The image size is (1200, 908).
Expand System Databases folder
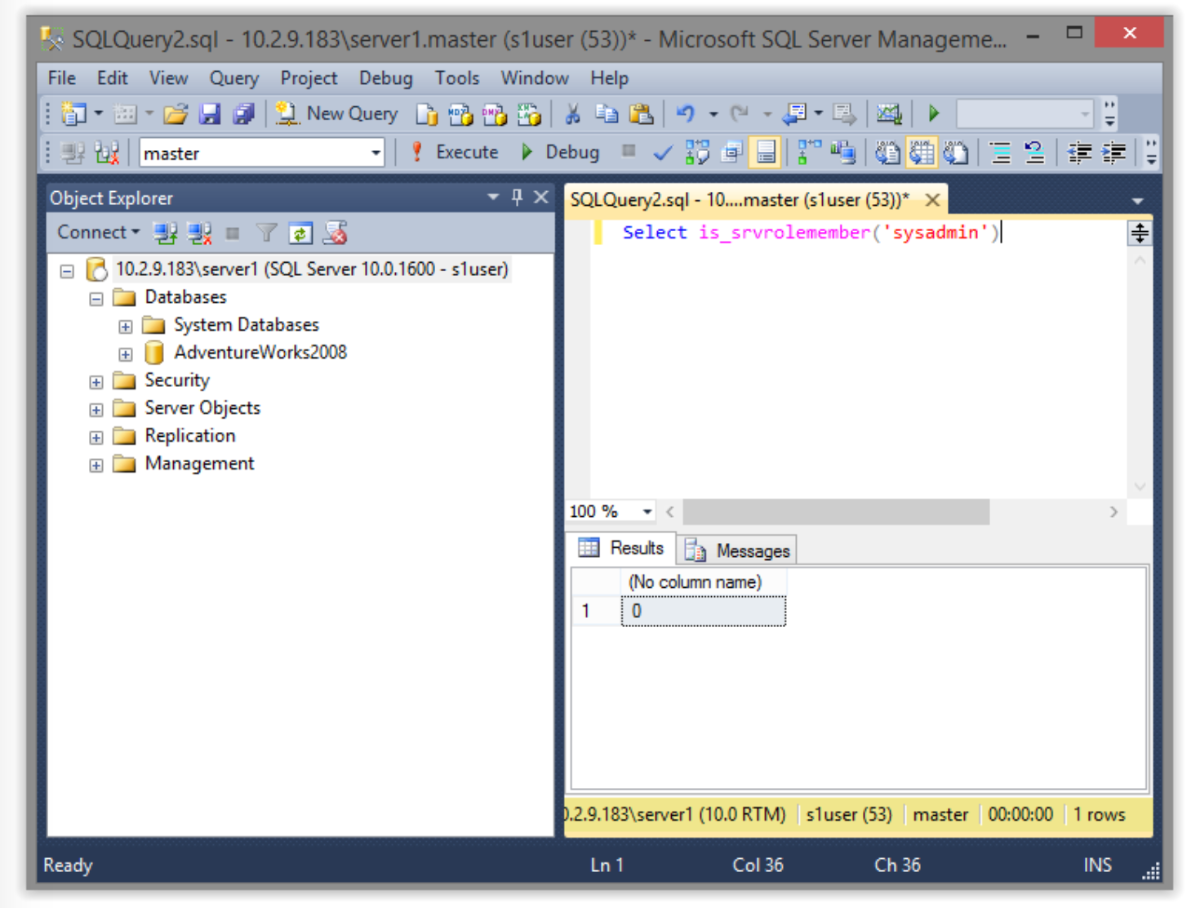pyautogui.click(x=125, y=326)
